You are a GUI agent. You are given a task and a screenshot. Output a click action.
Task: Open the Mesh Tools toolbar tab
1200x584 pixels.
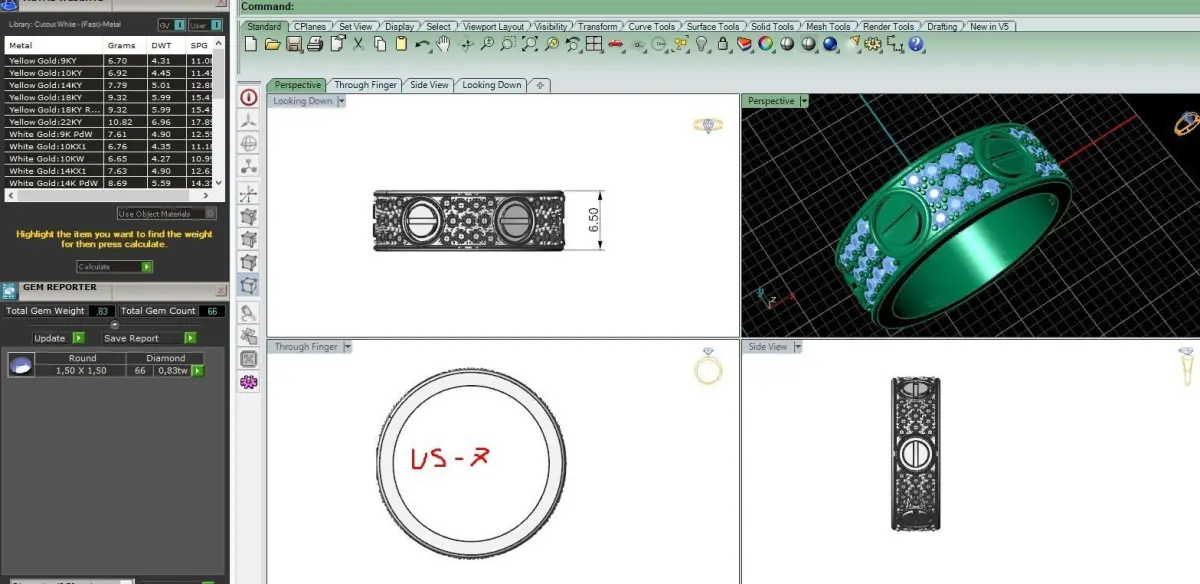(x=828, y=26)
